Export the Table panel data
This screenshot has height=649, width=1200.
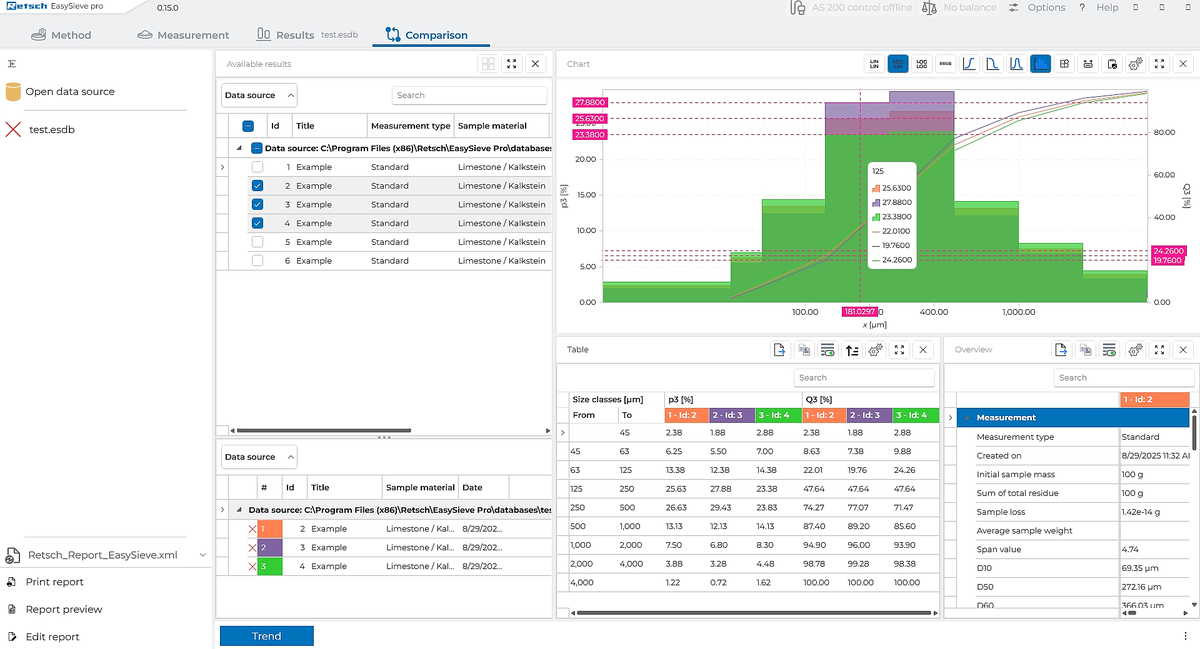[x=779, y=350]
